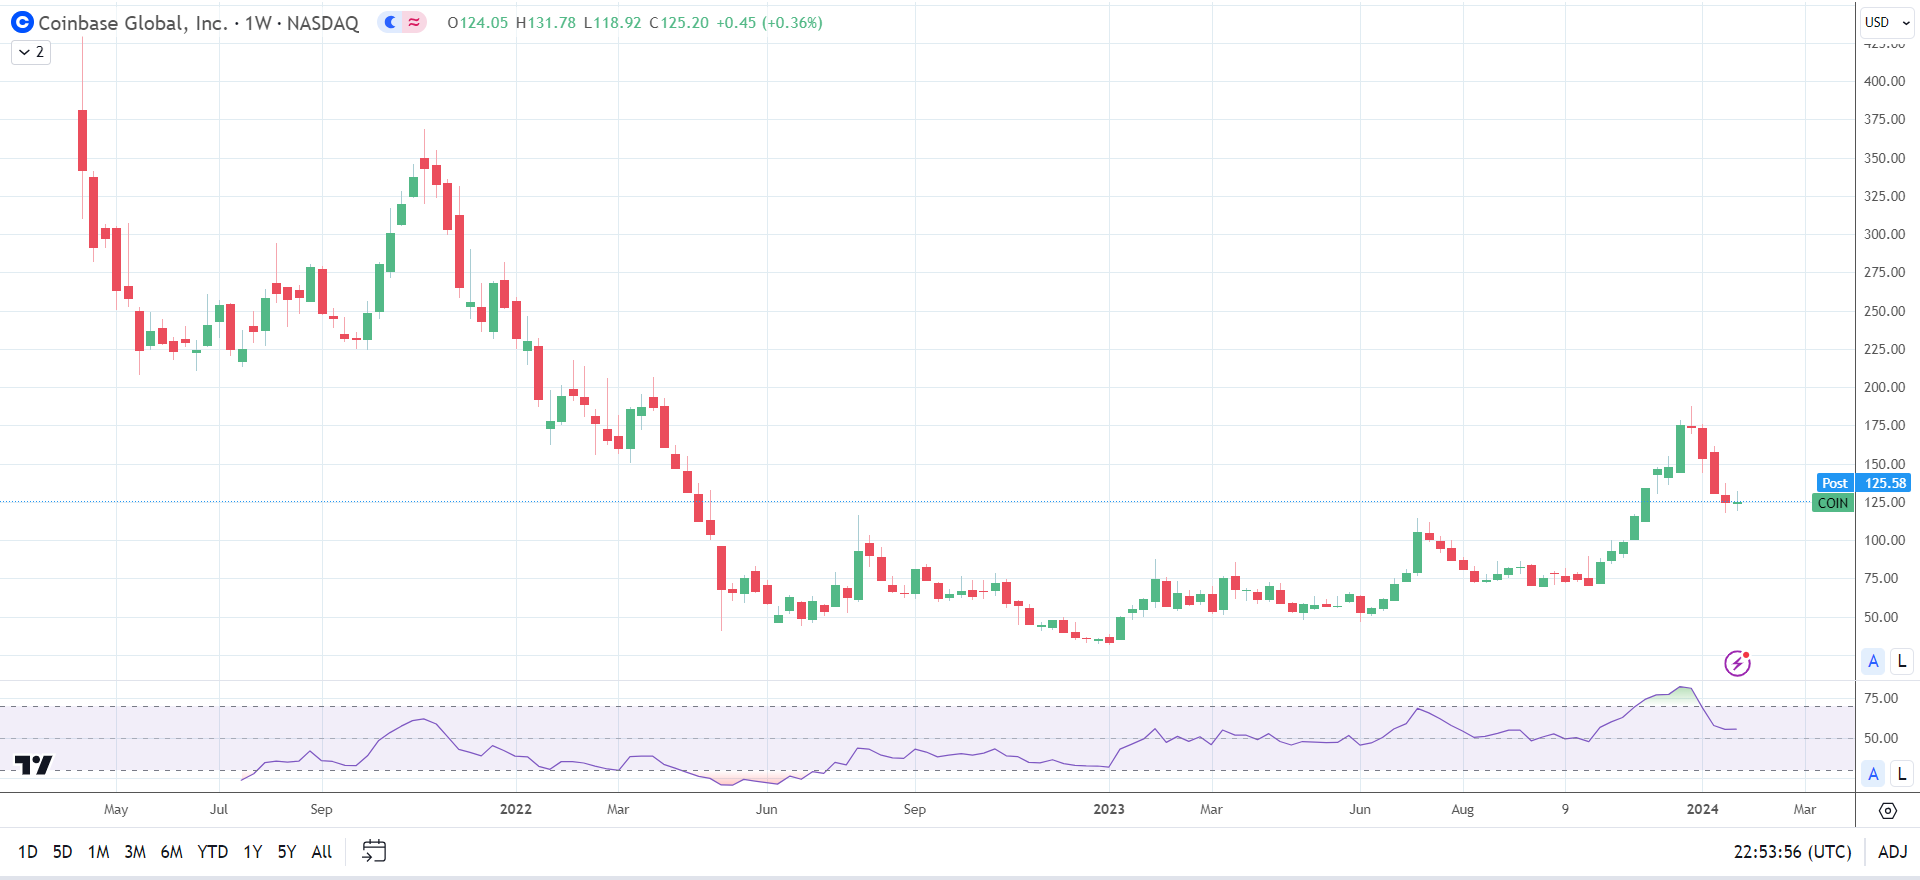
Task: Click the green COIN price label
Action: [x=1833, y=503]
